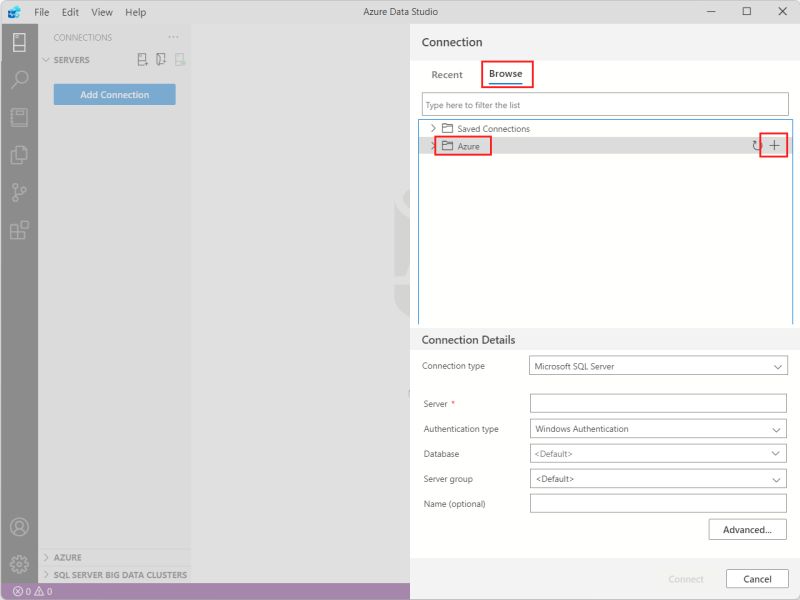Open the Source Control view
The image size is (800, 600).
pos(18,188)
